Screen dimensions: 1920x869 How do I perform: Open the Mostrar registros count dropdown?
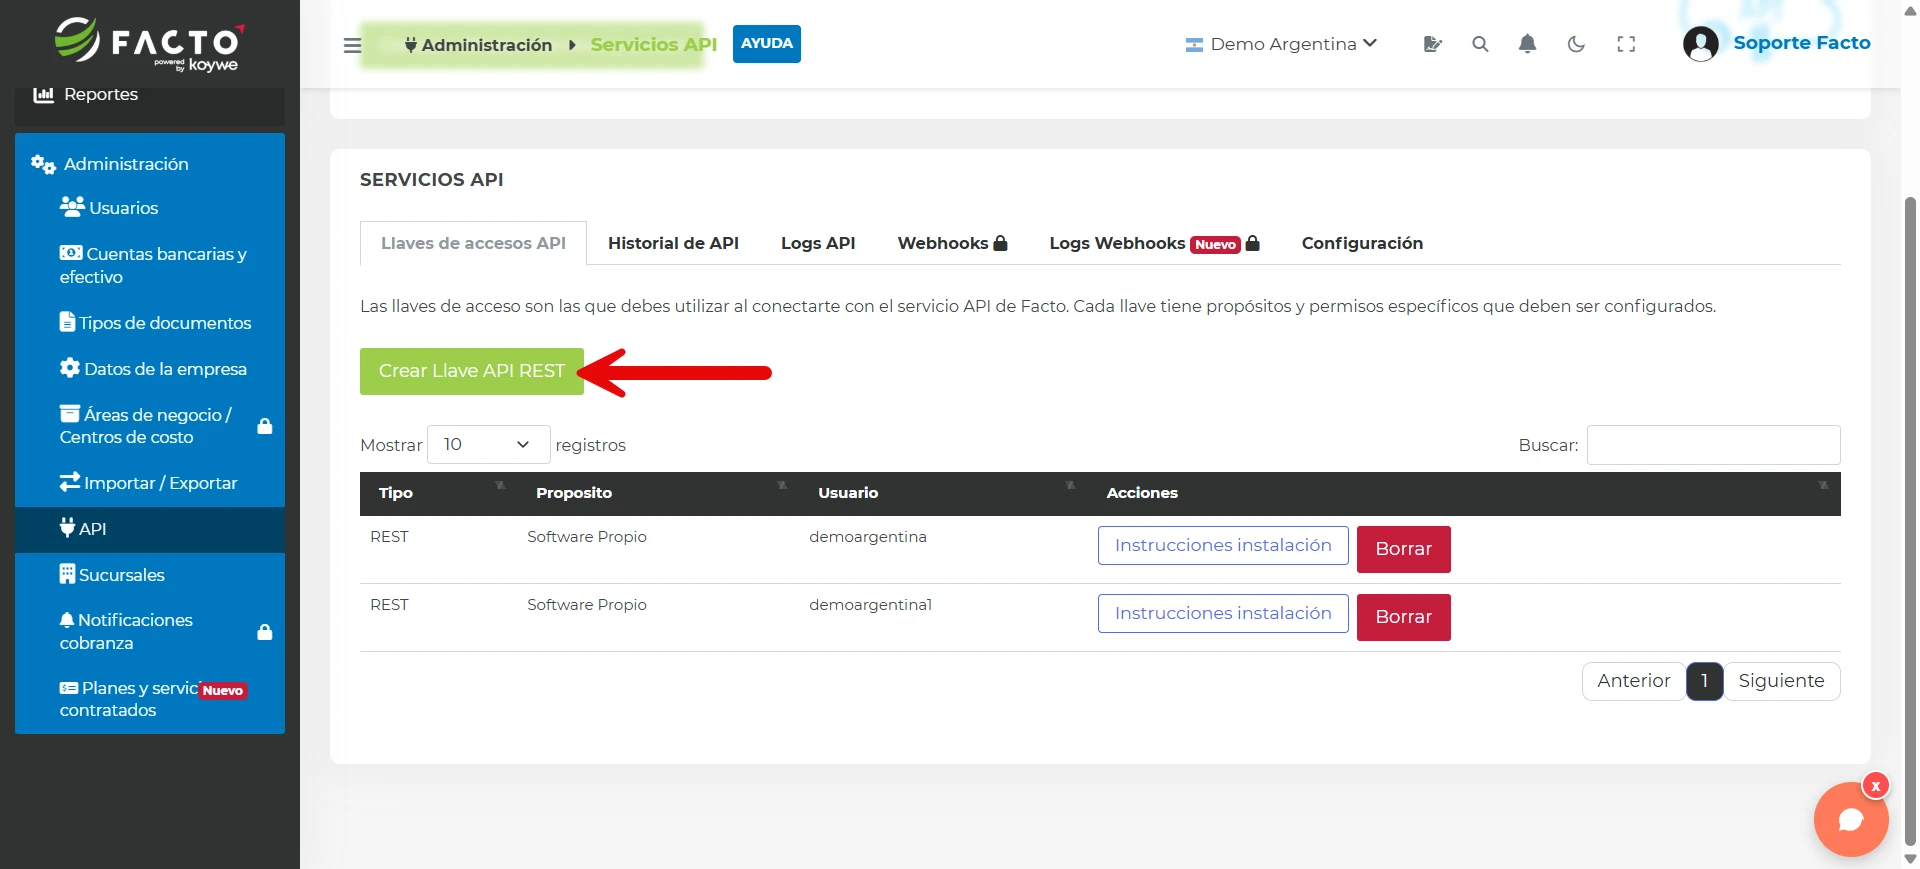(x=488, y=445)
